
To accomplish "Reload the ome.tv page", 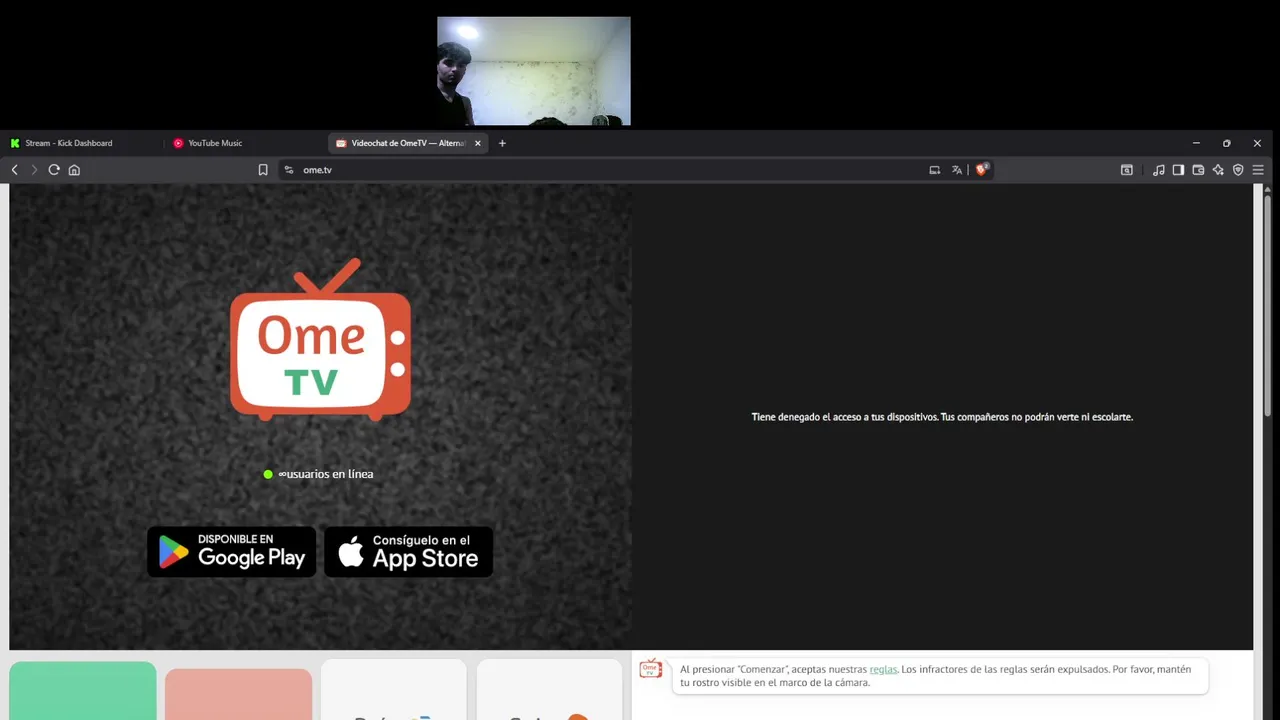I will click(54, 170).
